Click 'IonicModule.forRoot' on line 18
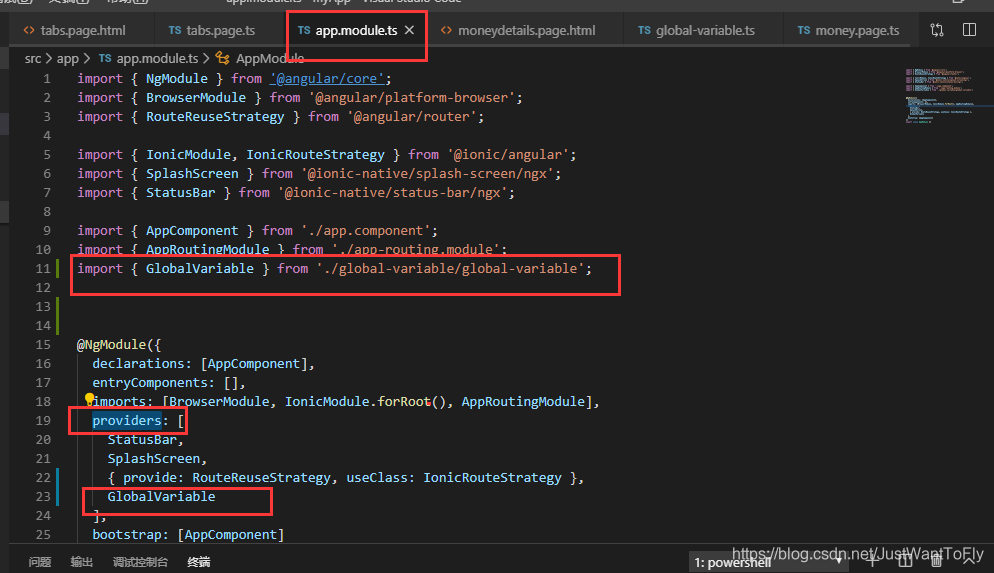Viewport: 994px width, 573px height. click(x=358, y=402)
